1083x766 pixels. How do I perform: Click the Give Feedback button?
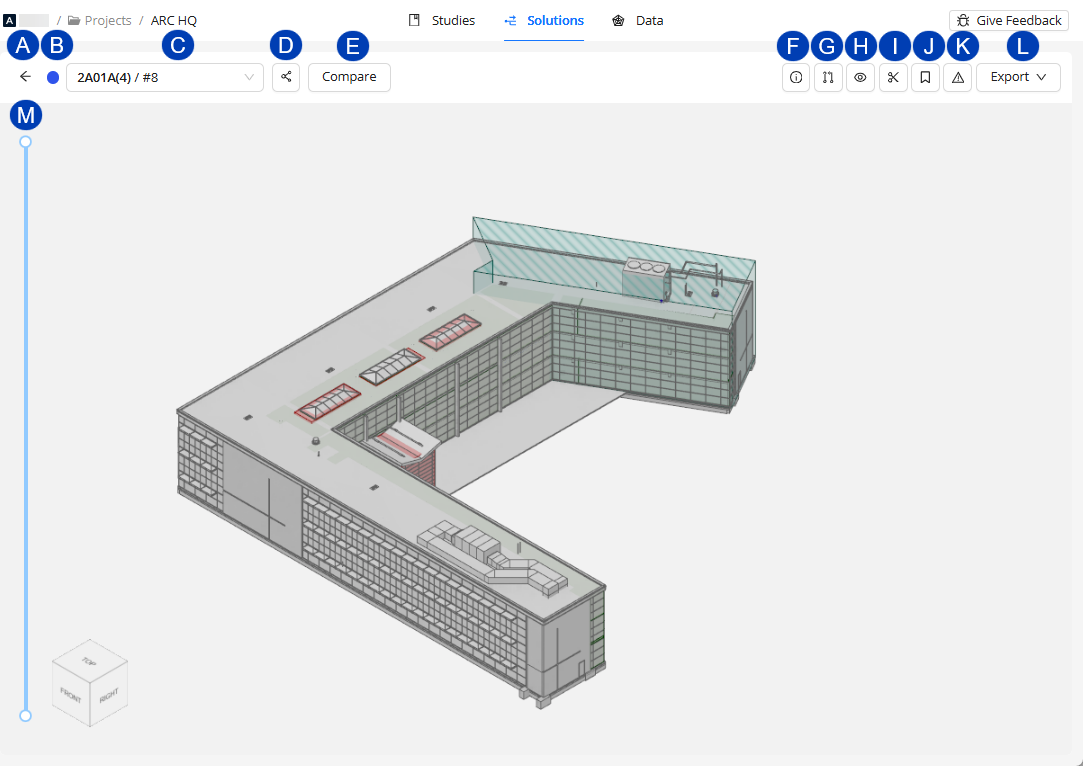[1009, 21]
